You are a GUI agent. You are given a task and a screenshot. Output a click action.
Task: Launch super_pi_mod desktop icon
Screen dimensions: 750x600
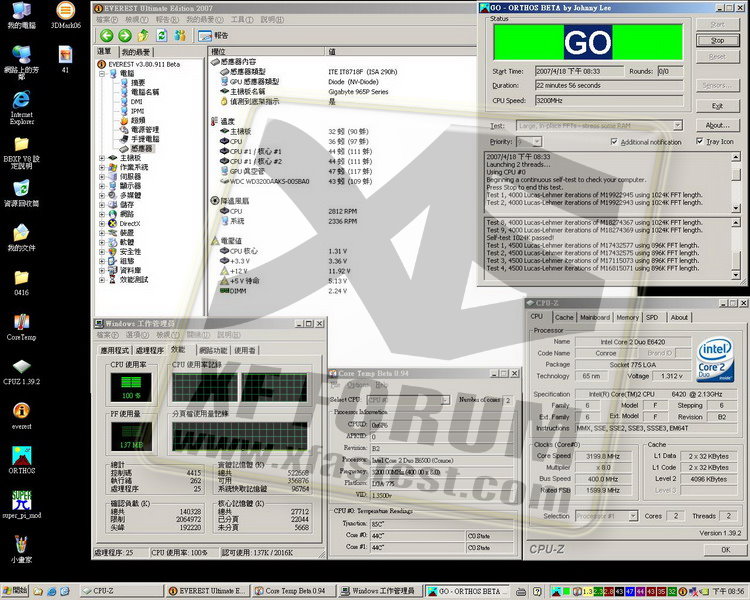(x=22, y=505)
